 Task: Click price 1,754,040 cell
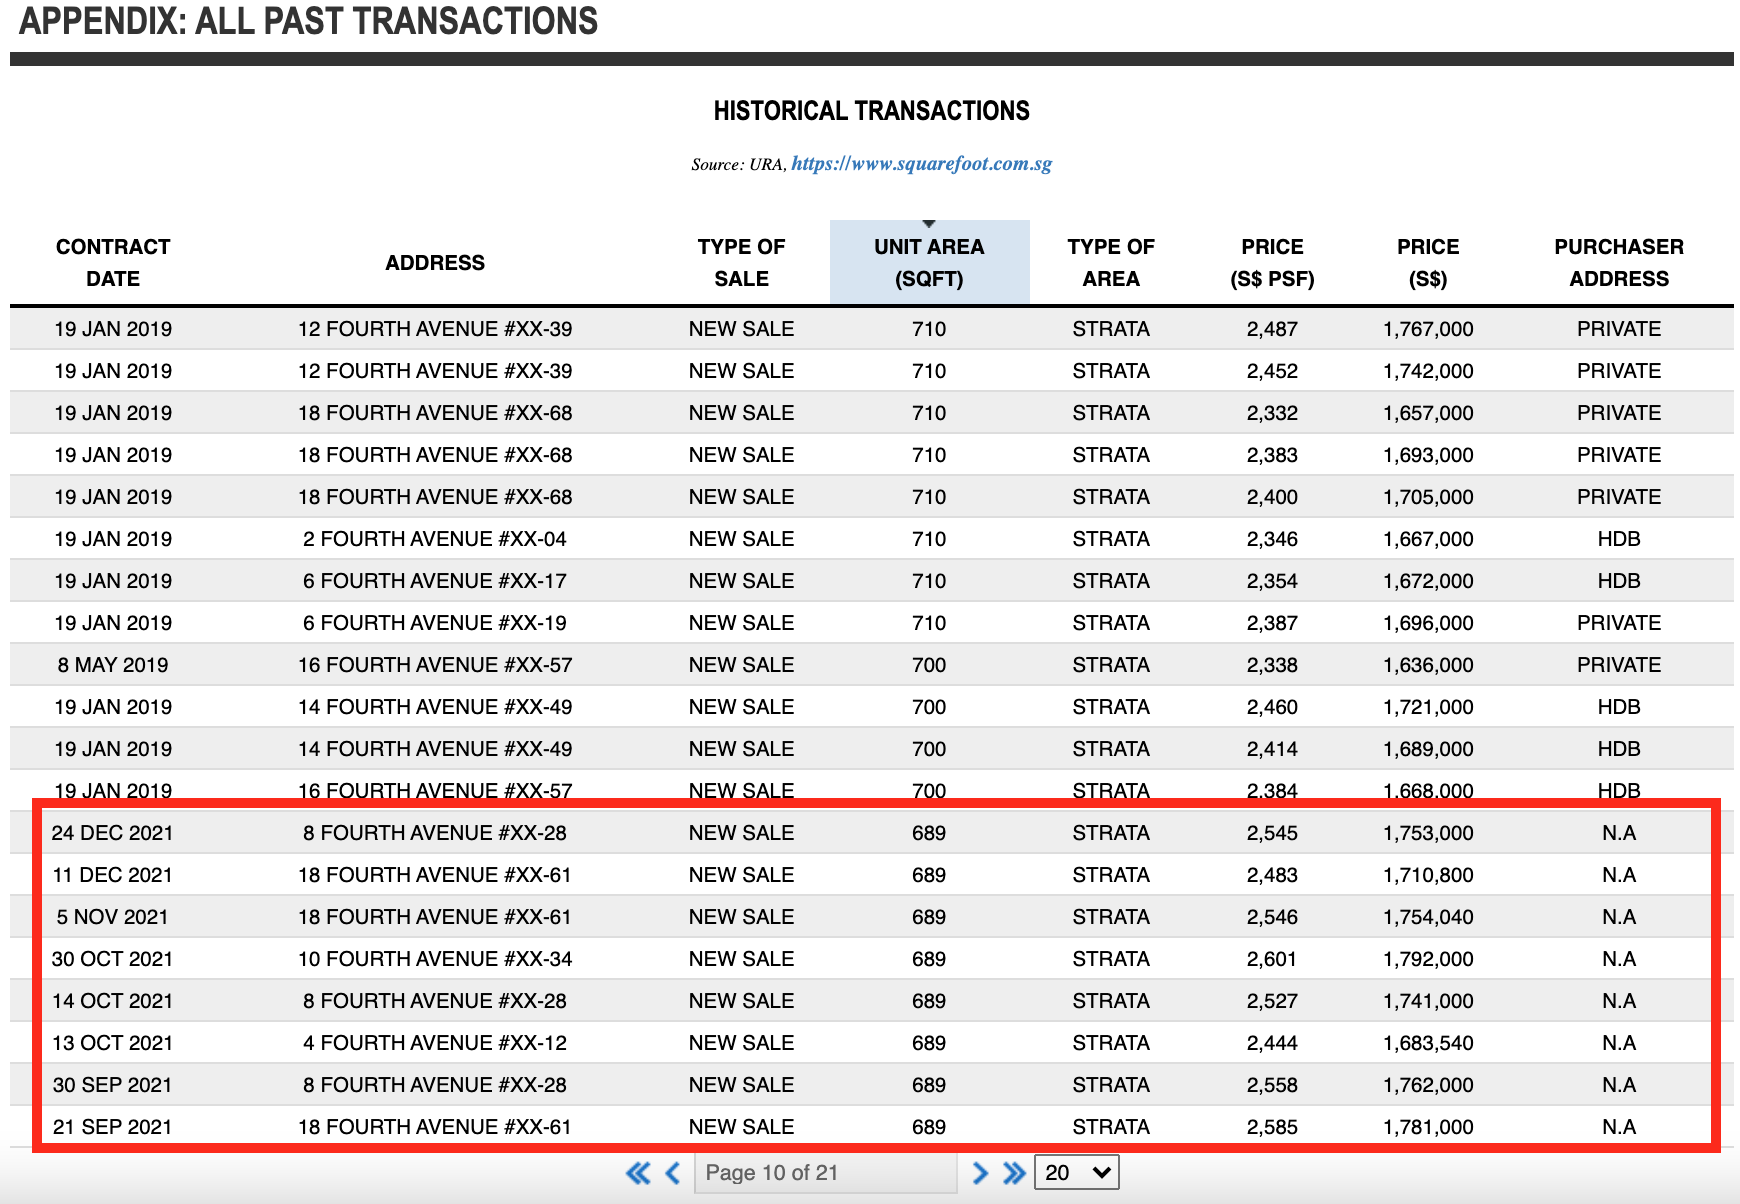click(x=1428, y=917)
